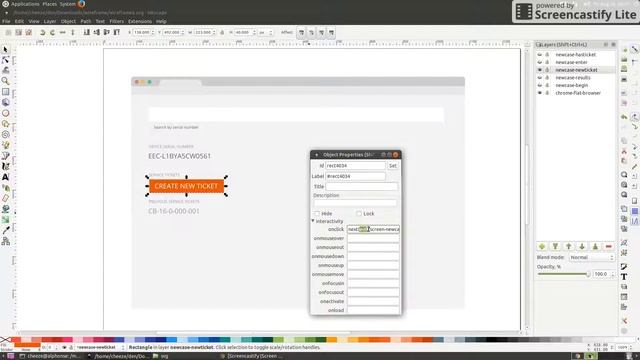Toggle visibility of newcase-enter layer
640x360 pixels.
pyautogui.click(x=540, y=62)
